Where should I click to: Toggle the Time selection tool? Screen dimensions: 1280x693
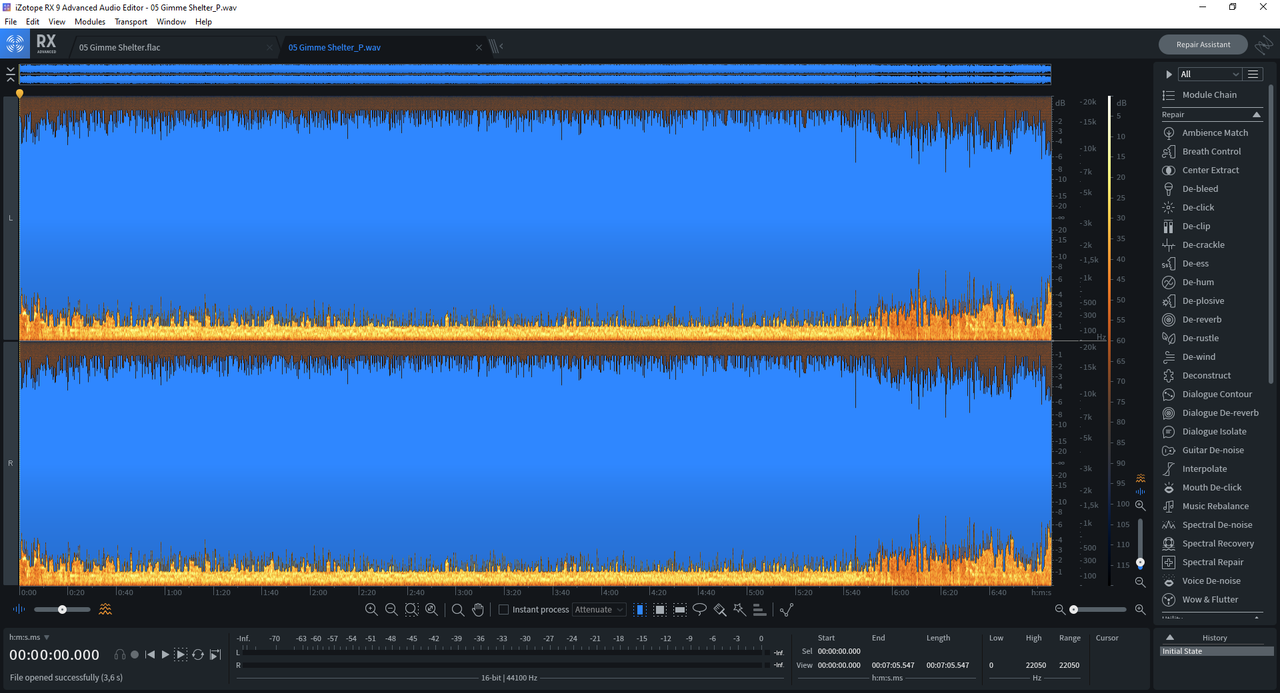coord(640,609)
